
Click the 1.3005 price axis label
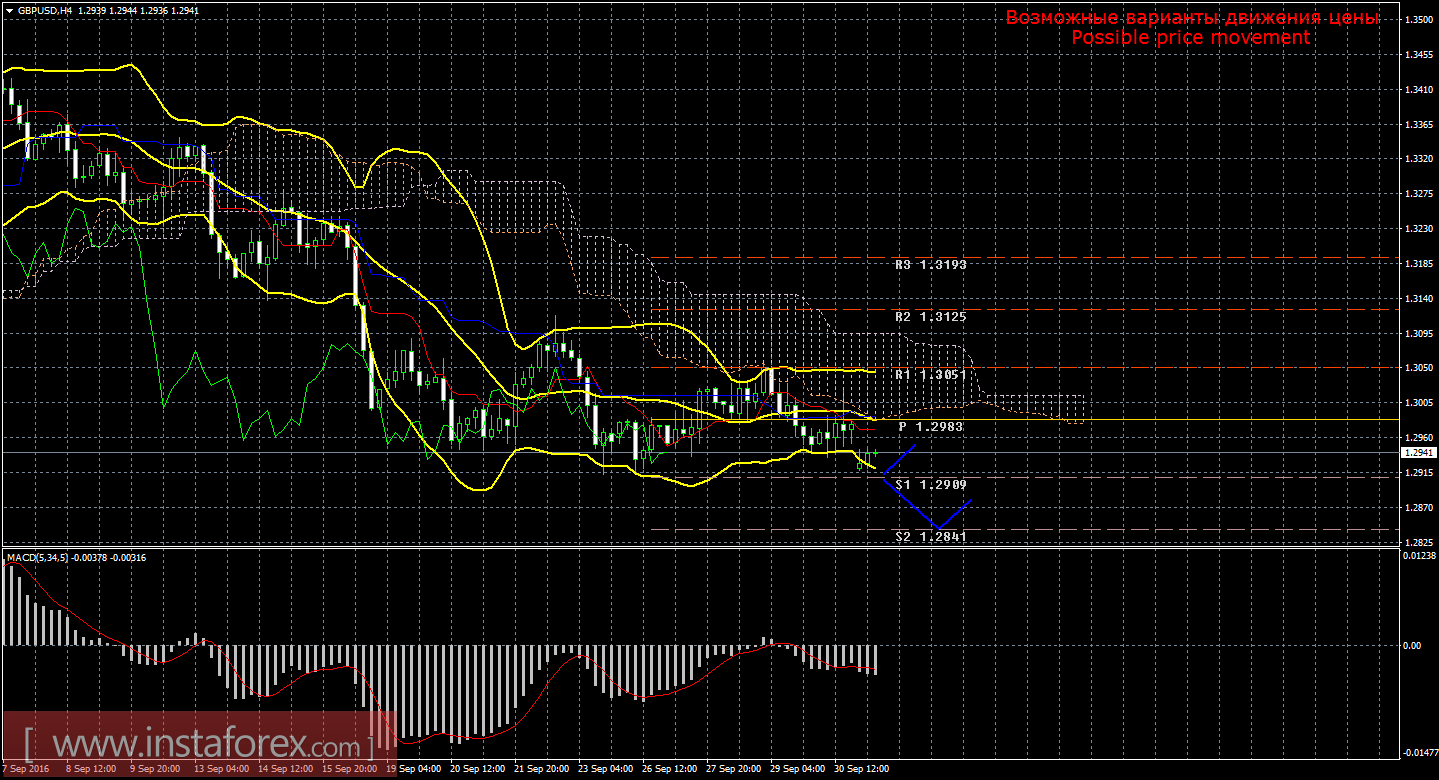(x=1418, y=403)
